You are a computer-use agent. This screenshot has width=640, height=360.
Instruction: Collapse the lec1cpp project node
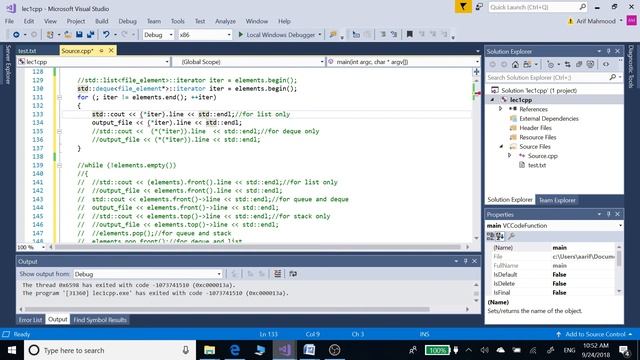tap(492, 100)
